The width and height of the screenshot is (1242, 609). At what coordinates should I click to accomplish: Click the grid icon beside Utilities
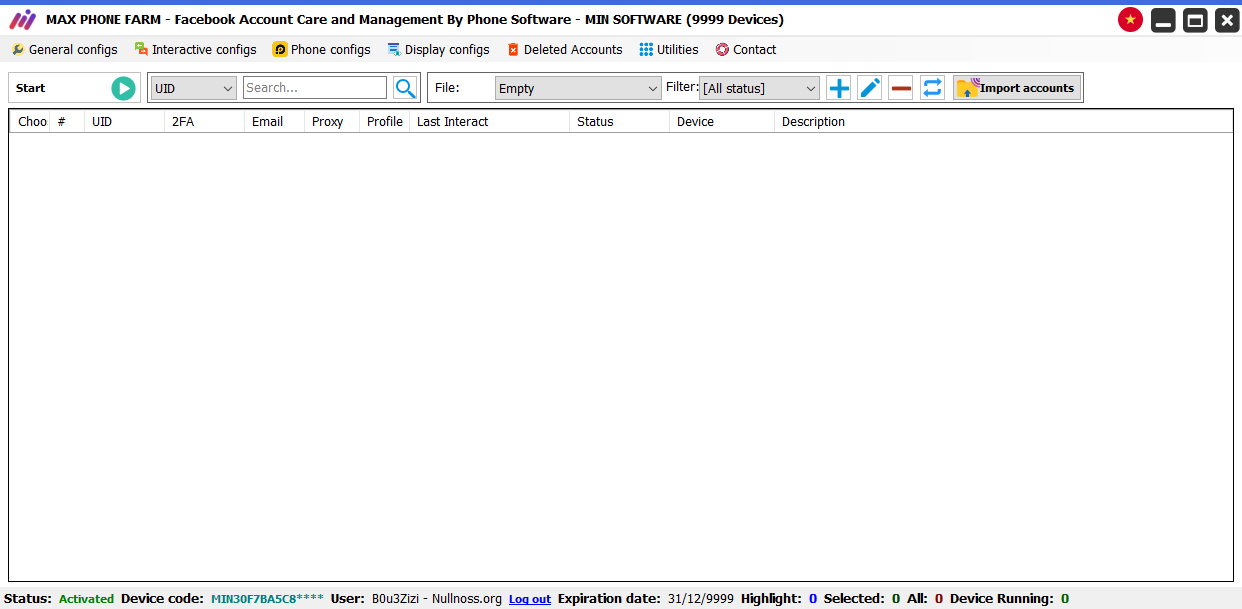pos(646,49)
